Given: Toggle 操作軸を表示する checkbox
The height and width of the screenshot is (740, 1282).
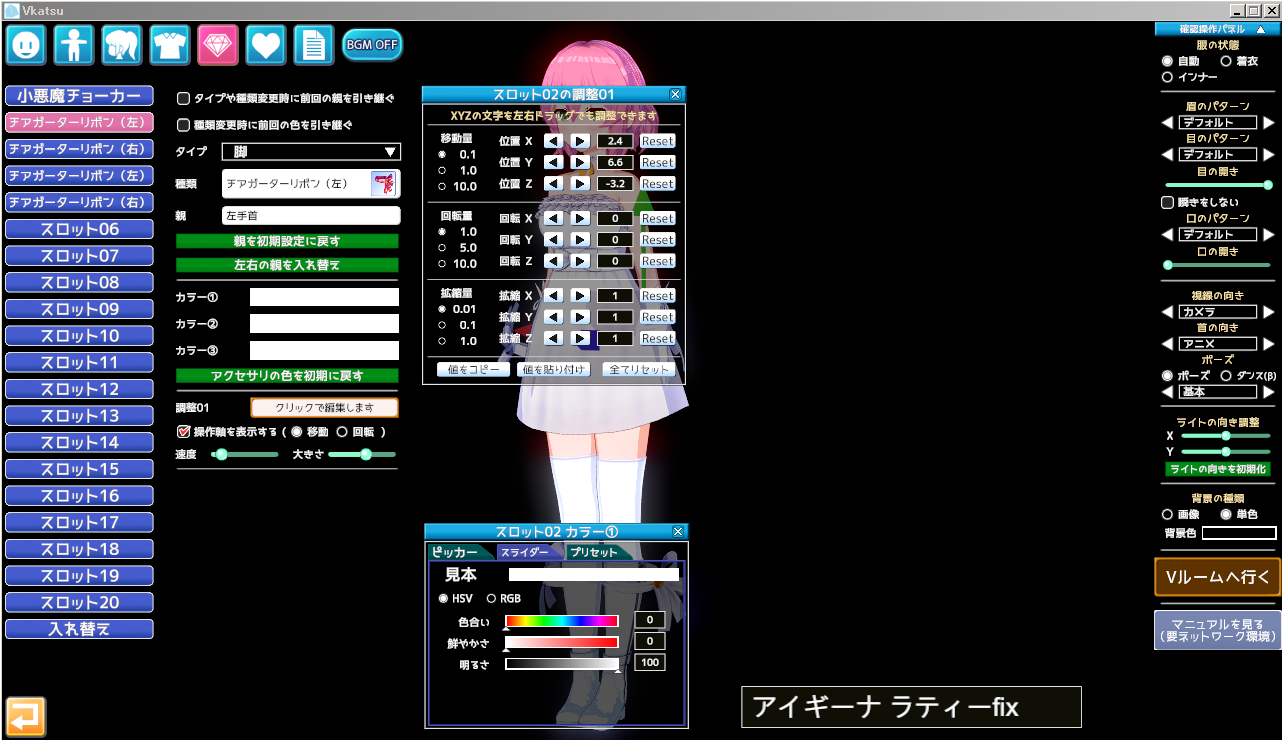Looking at the screenshot, I should click(183, 432).
